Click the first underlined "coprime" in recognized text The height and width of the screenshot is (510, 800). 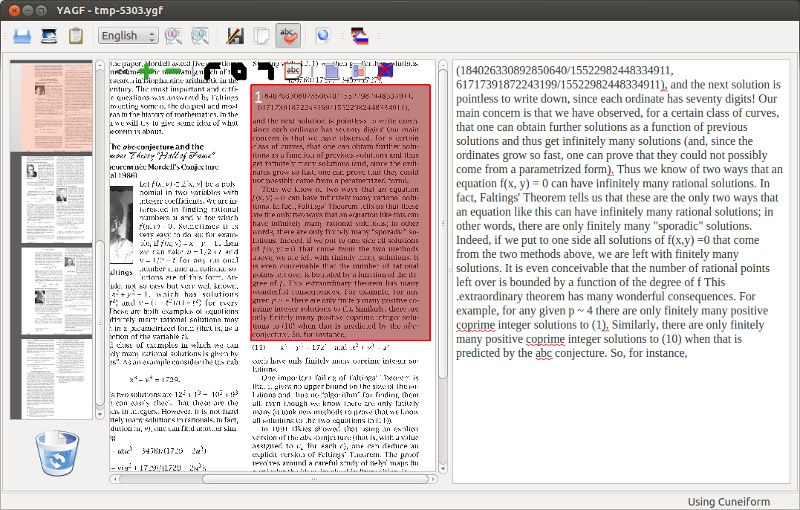[476, 325]
